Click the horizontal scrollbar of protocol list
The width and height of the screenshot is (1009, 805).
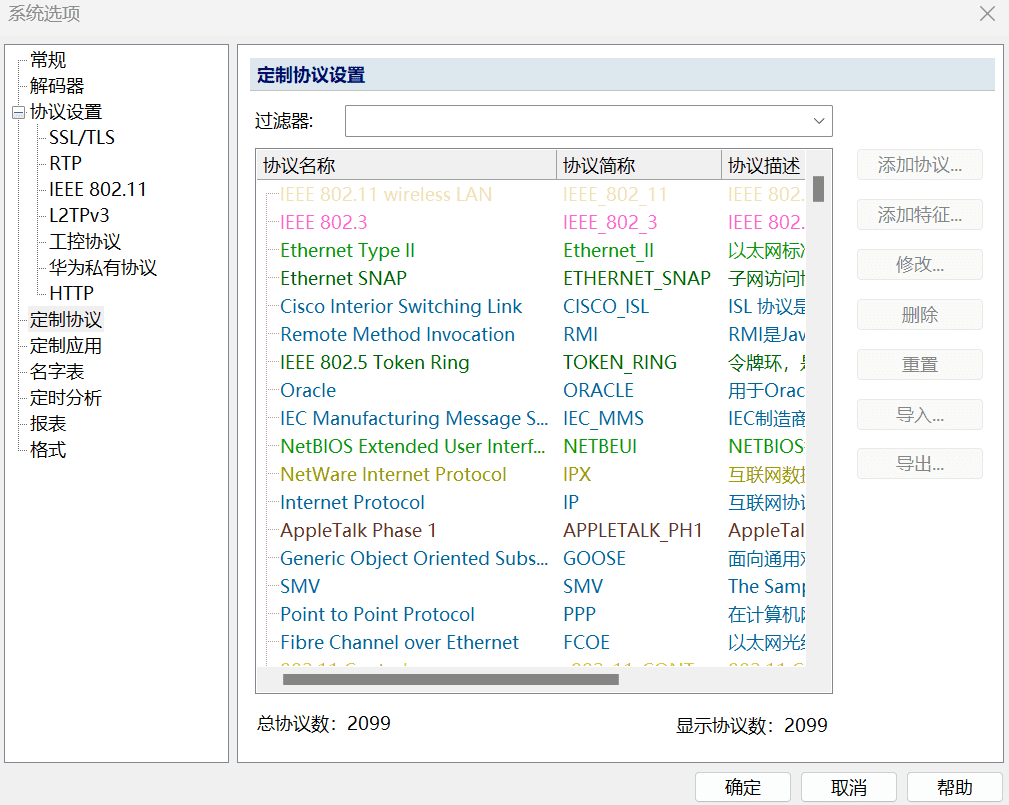(450, 680)
